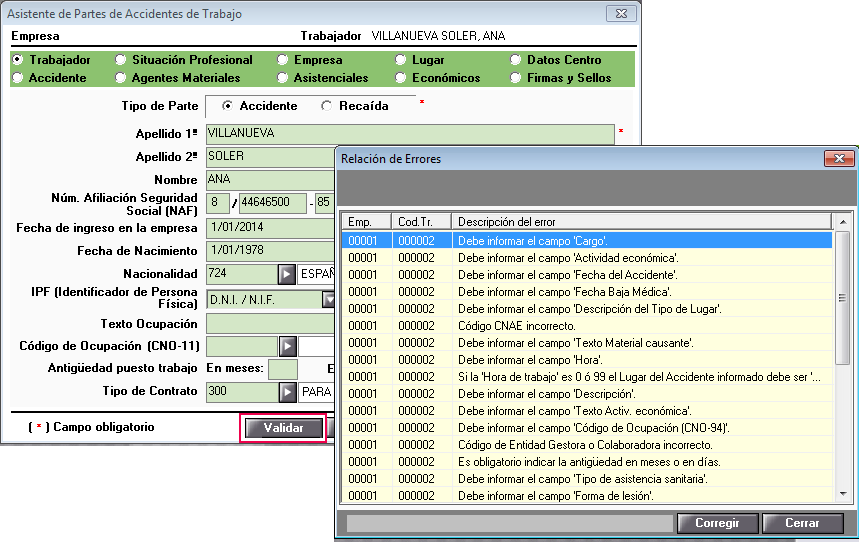This screenshot has height=542, width=859.
Task: Click the Antigüedad En meses field
Action: (283, 369)
